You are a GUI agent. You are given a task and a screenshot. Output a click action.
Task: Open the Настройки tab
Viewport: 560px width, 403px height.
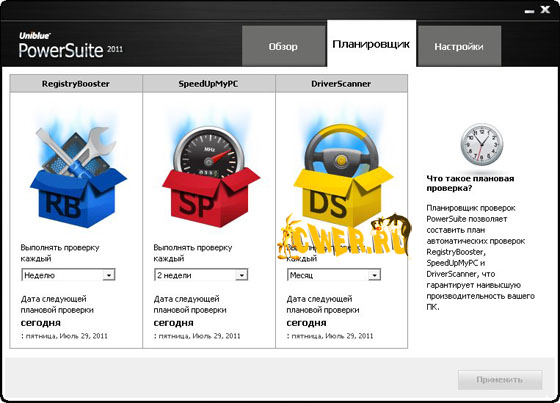tap(459, 46)
